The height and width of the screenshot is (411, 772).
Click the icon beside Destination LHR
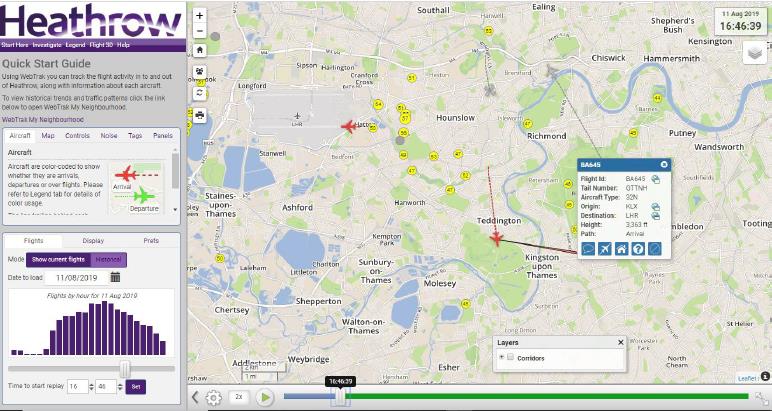655,216
